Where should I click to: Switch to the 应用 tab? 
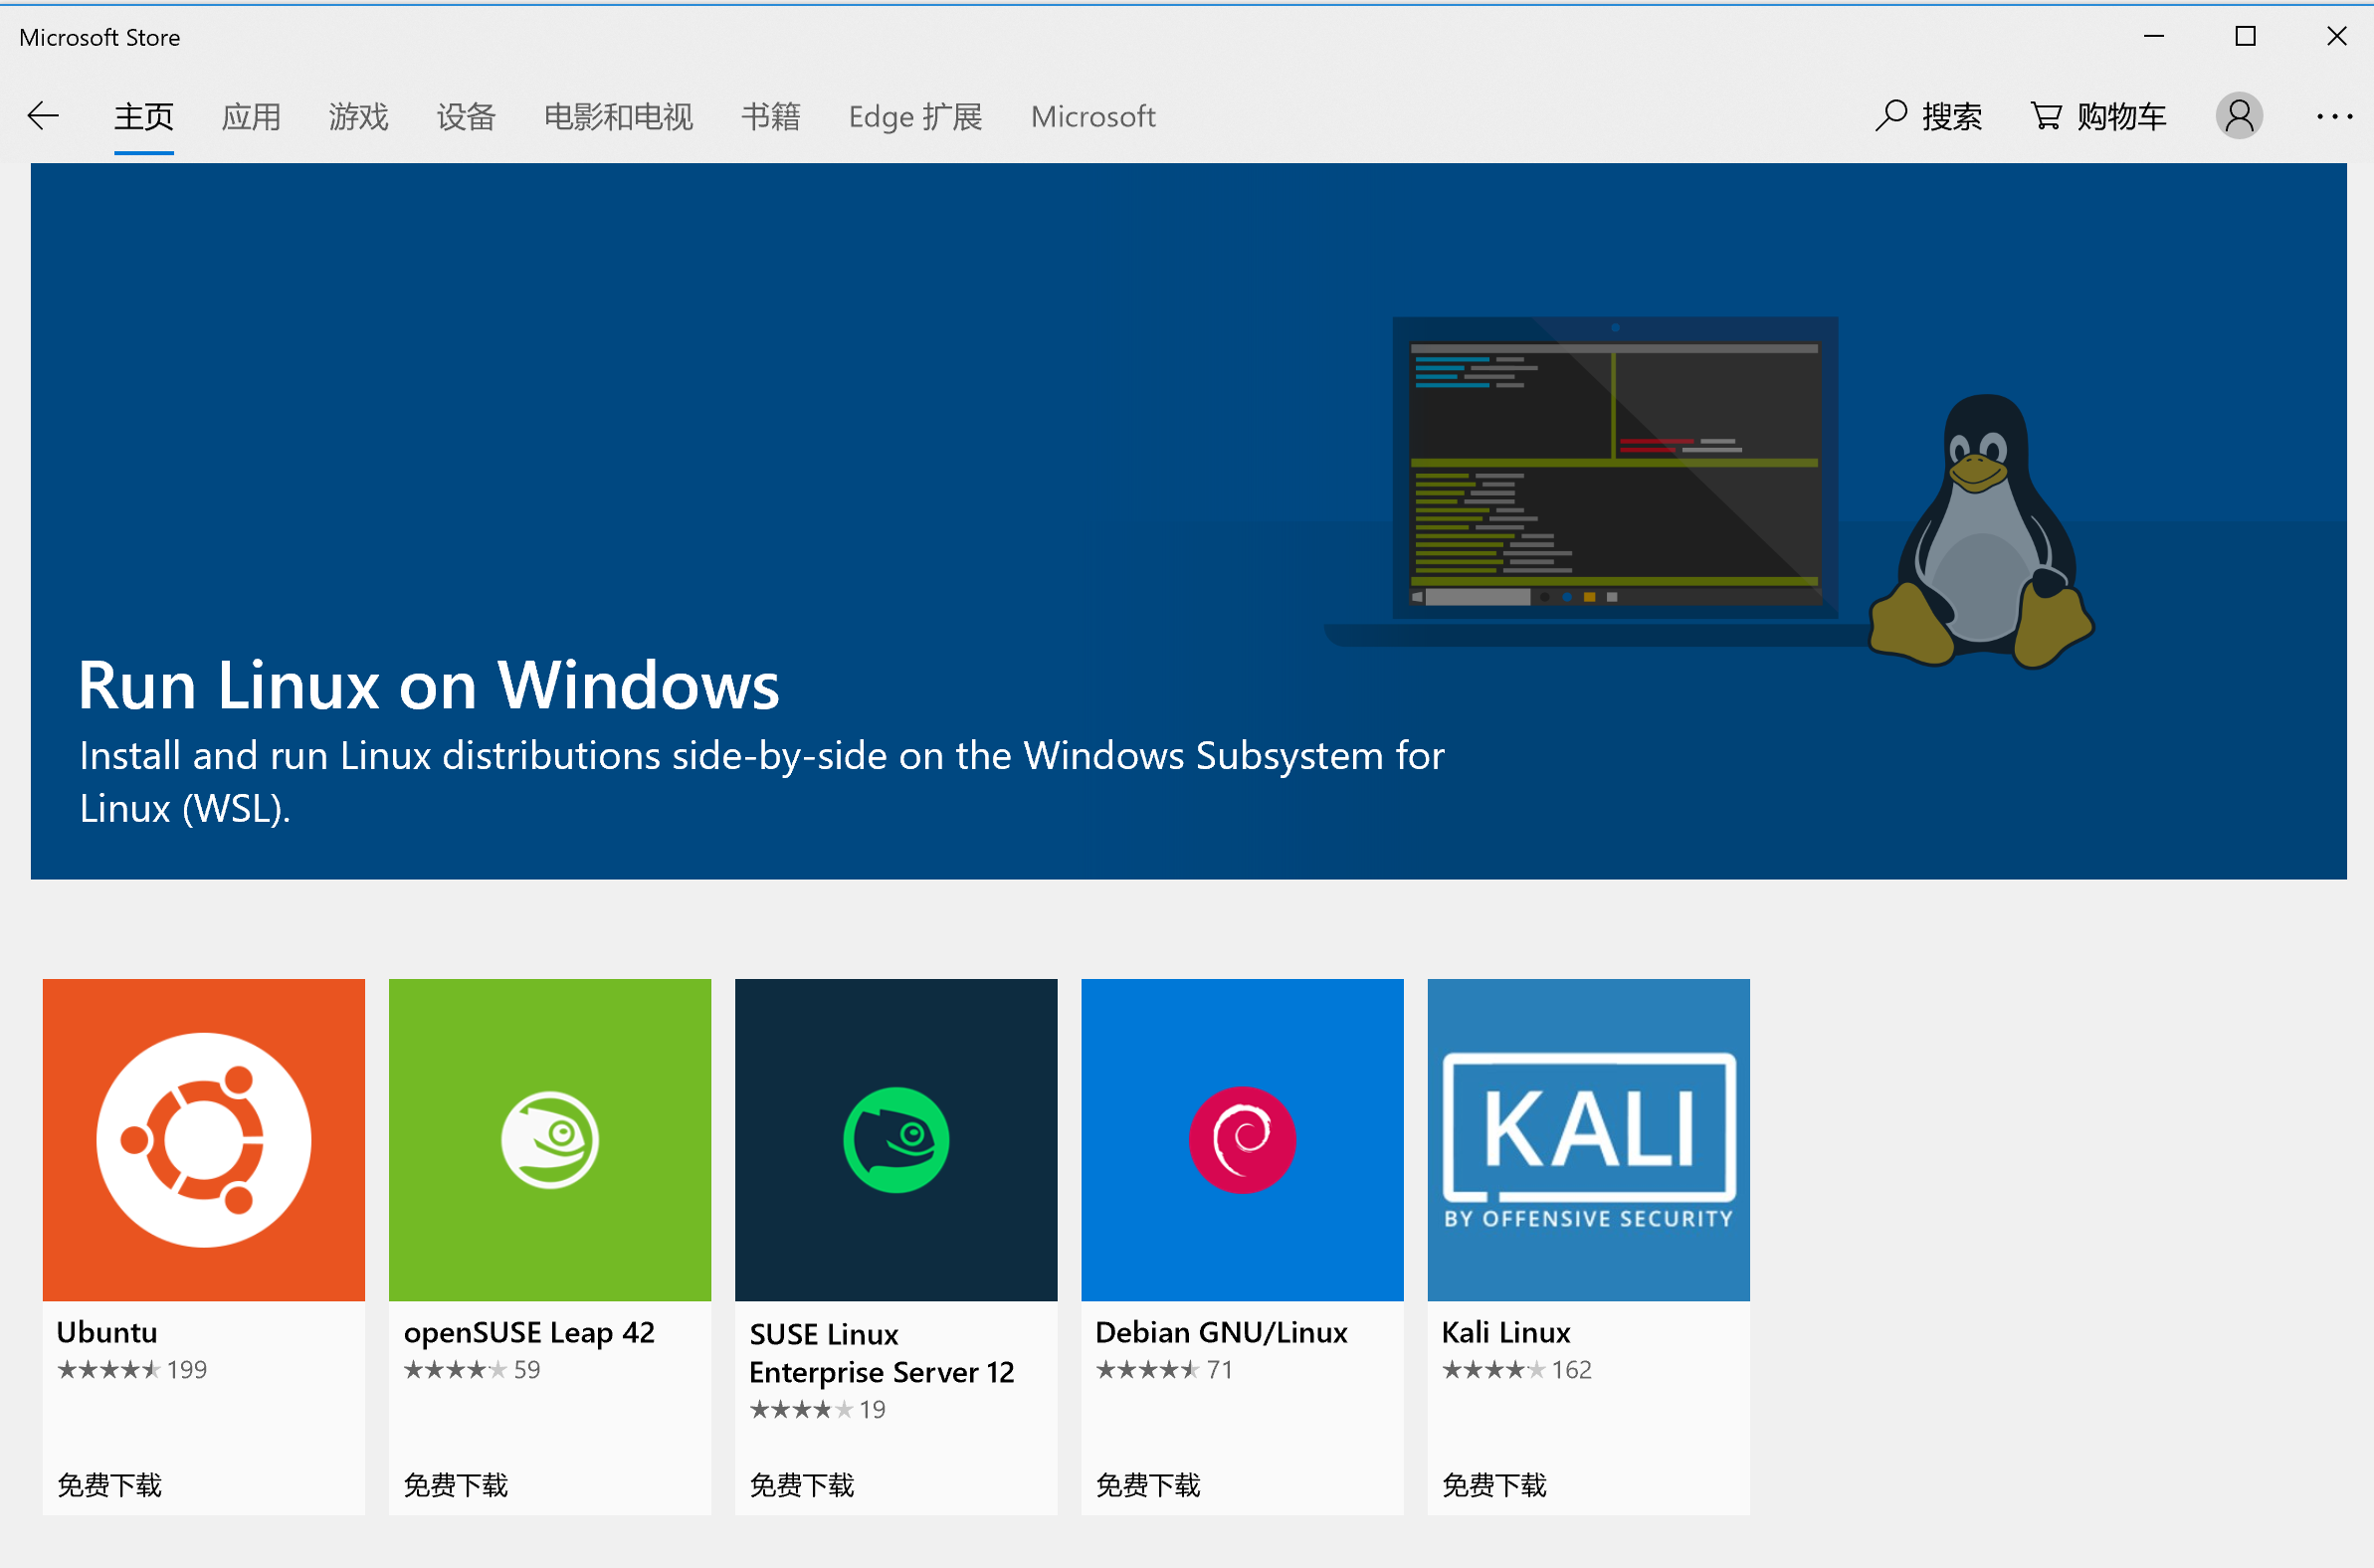251,116
